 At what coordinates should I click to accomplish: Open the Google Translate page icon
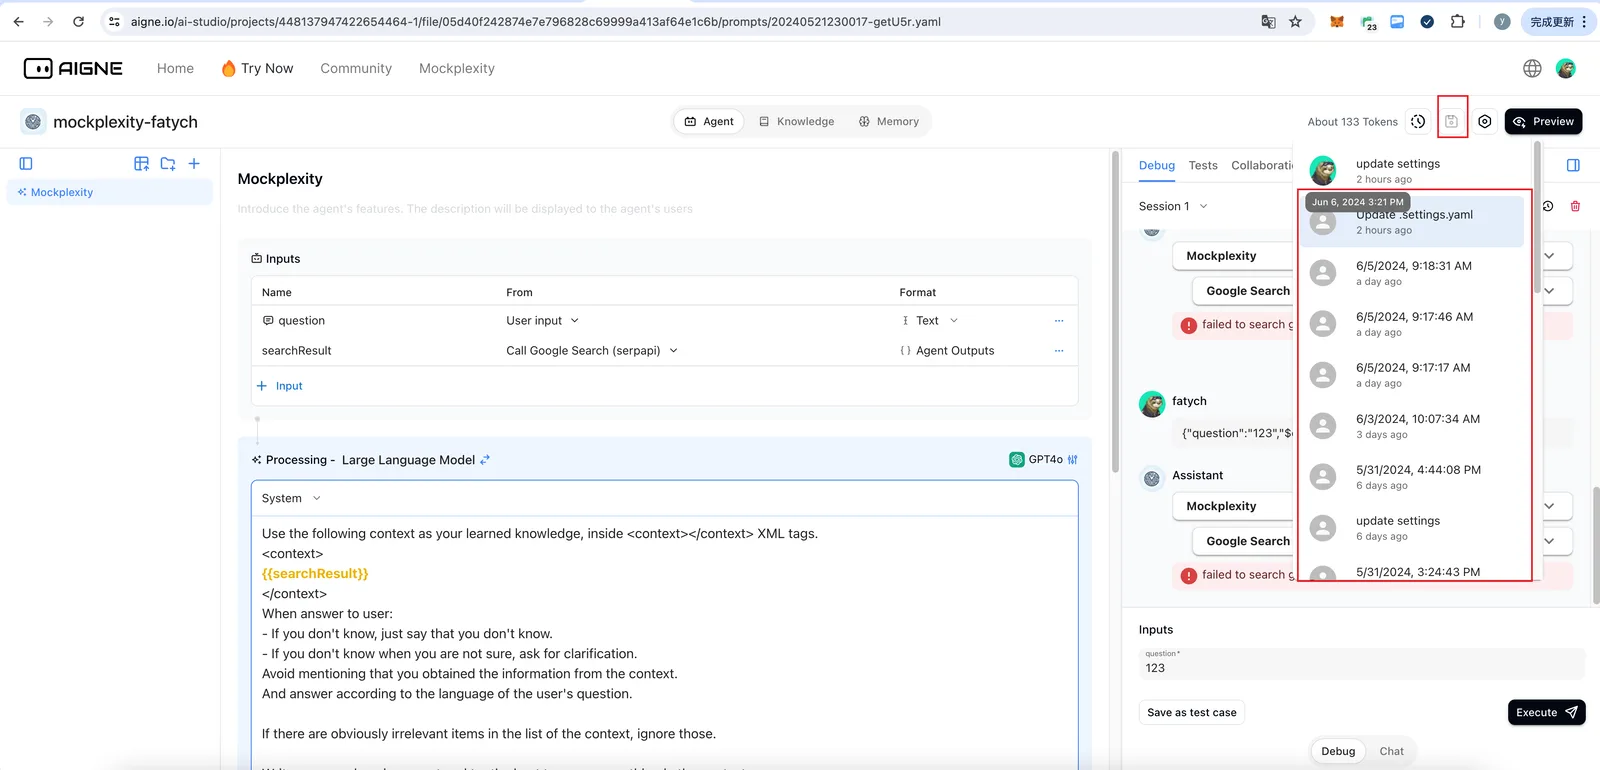coord(1268,21)
